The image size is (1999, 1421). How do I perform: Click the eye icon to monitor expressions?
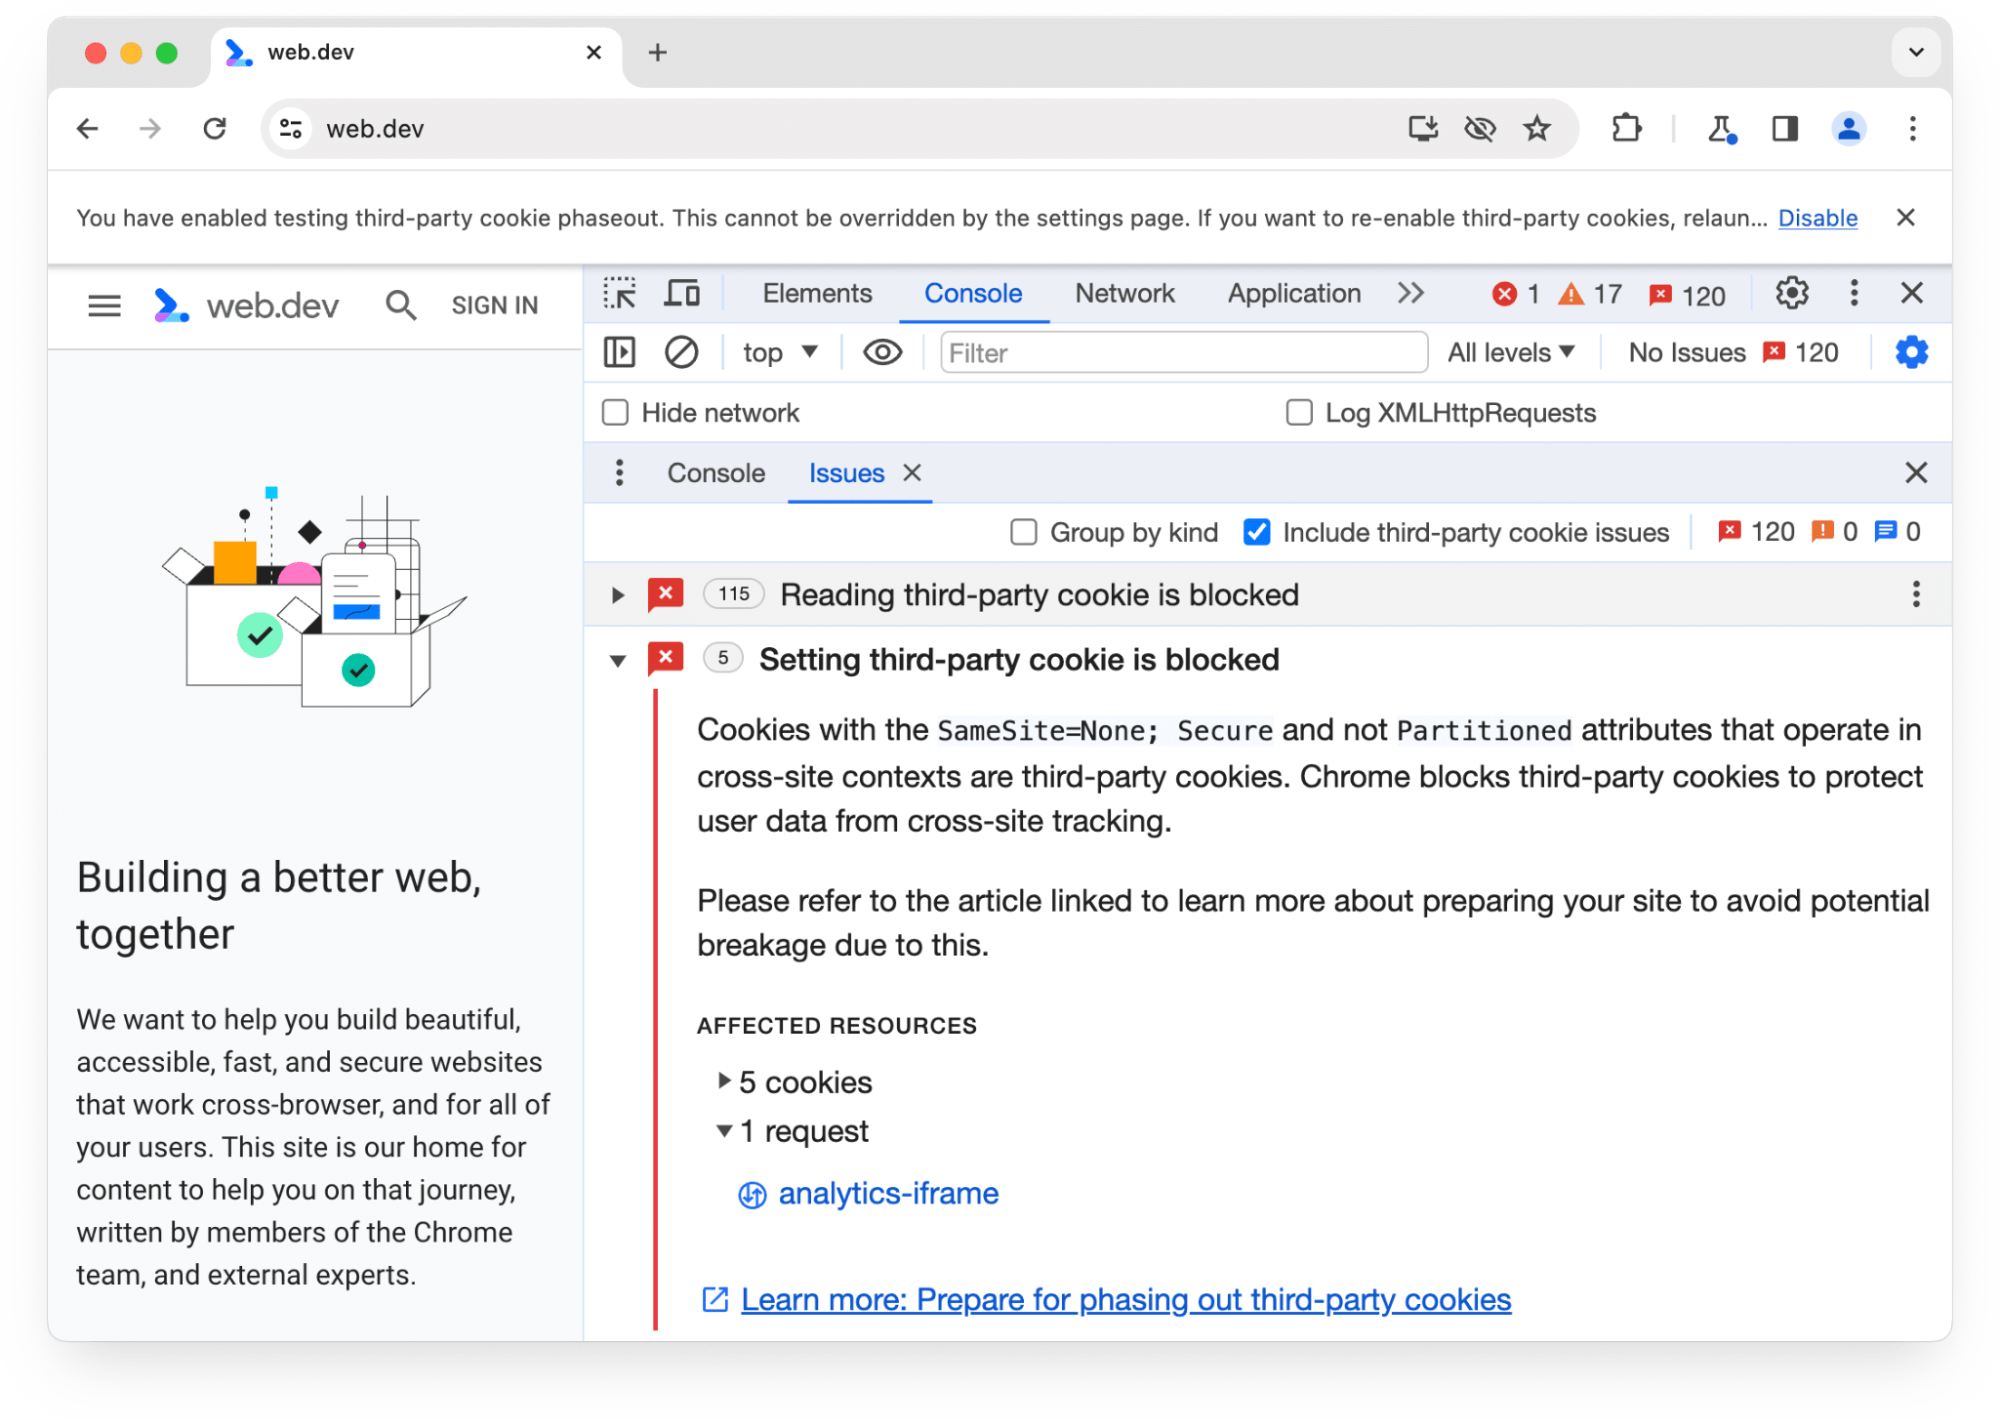883,354
